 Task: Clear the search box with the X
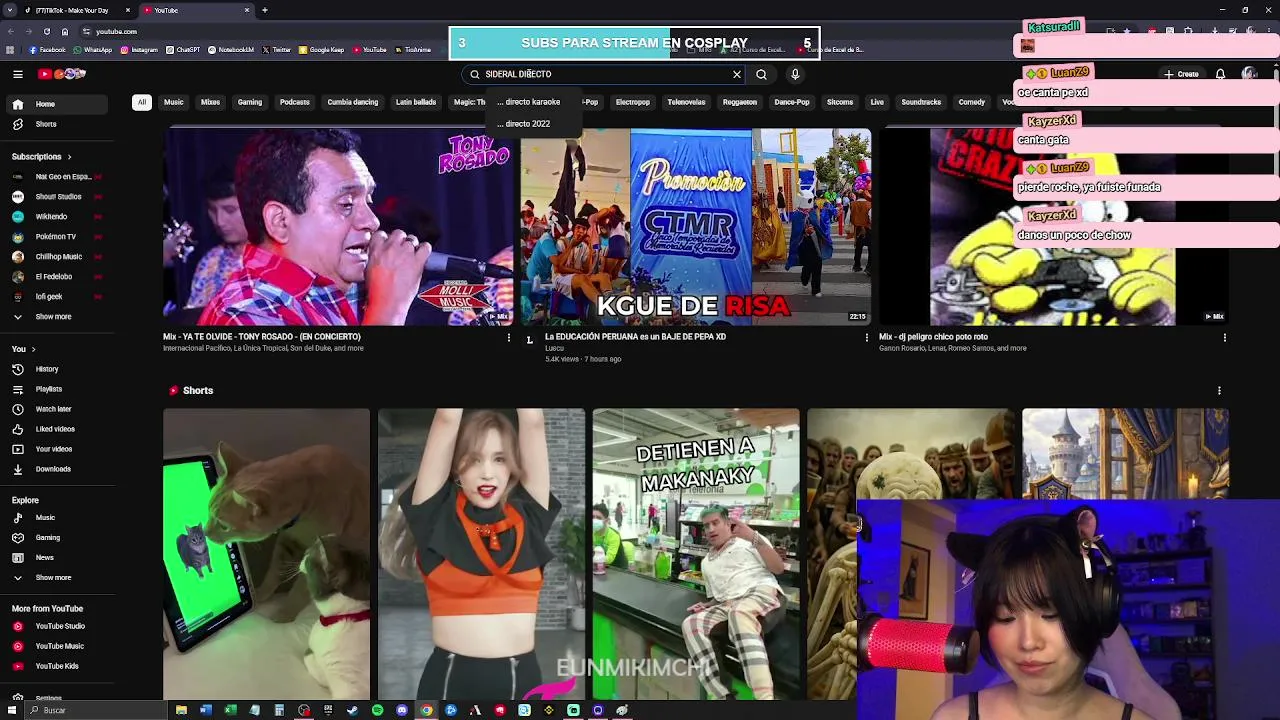737,74
